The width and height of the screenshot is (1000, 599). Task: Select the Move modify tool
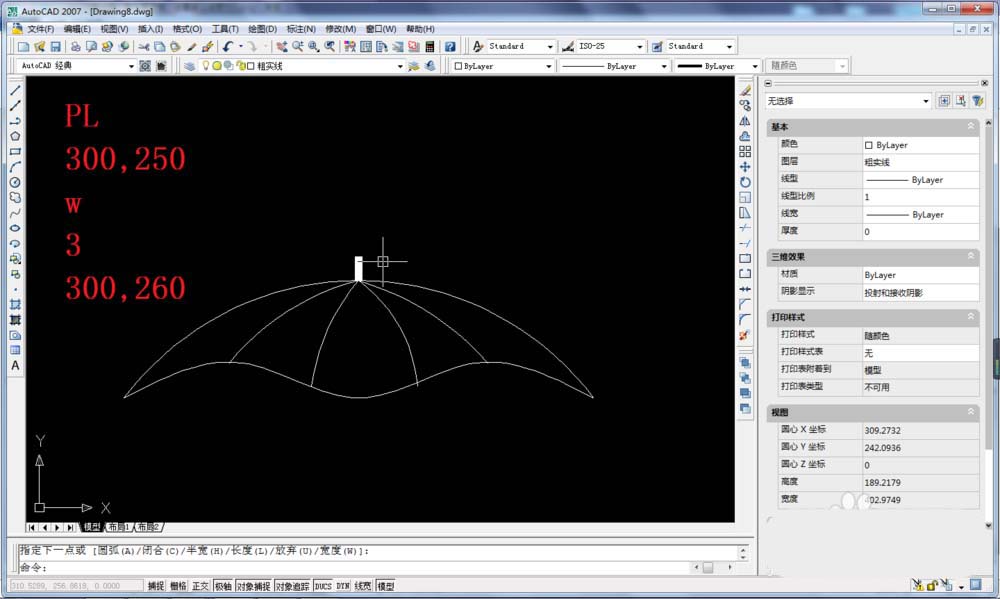pyautogui.click(x=745, y=167)
